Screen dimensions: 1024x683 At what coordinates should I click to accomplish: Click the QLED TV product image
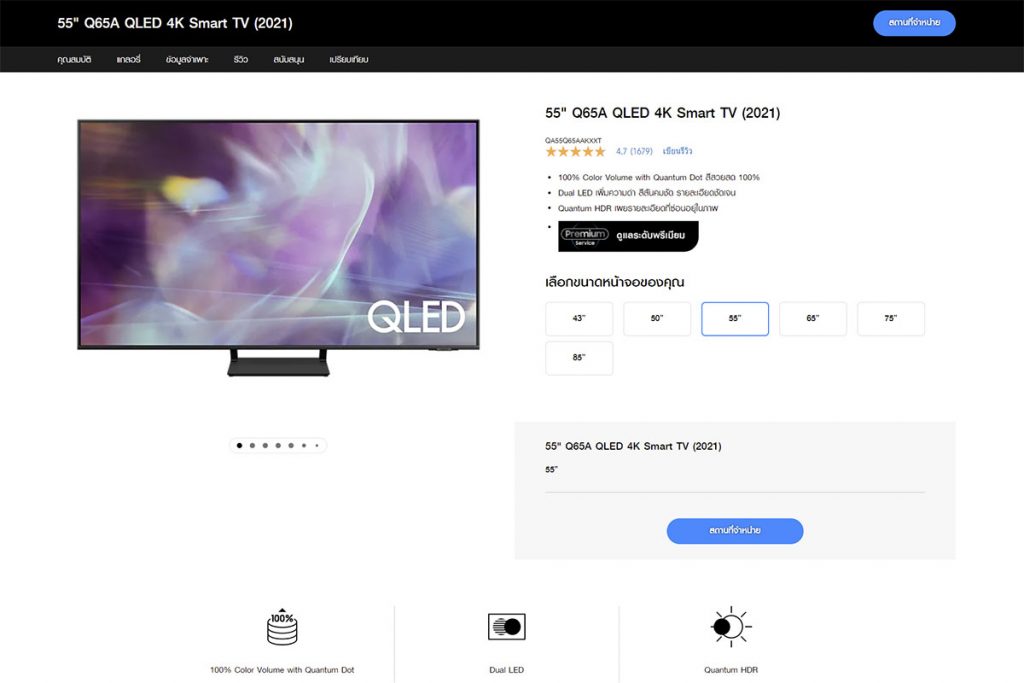278,248
